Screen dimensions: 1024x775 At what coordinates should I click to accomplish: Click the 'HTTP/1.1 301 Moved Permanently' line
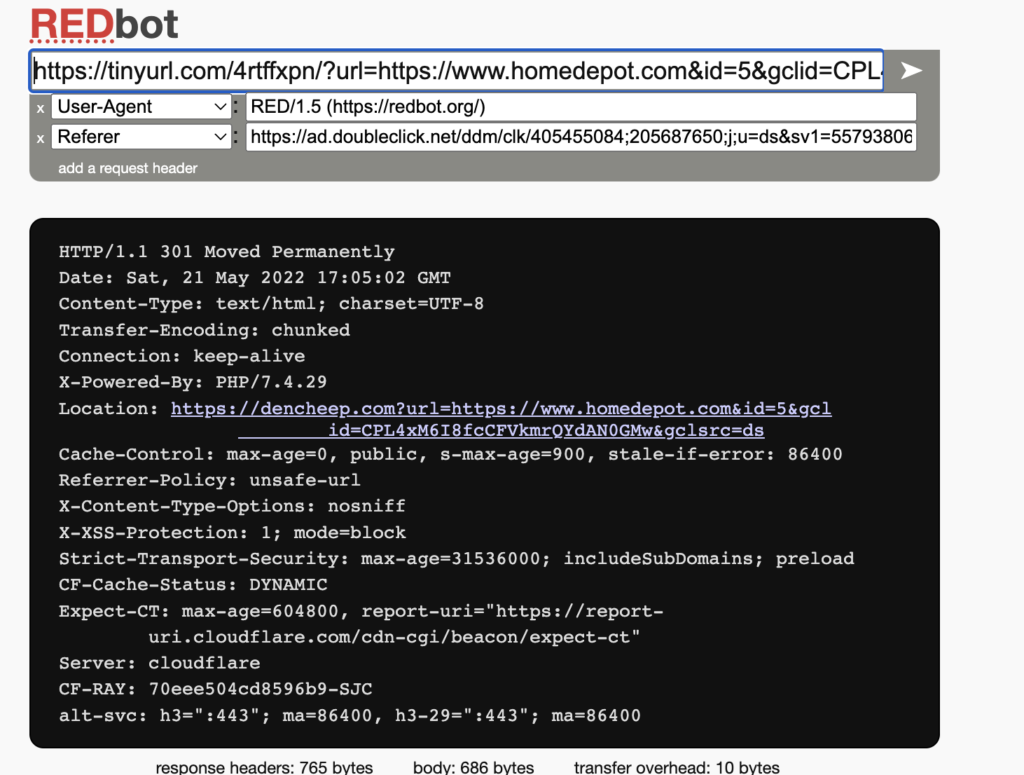point(227,252)
